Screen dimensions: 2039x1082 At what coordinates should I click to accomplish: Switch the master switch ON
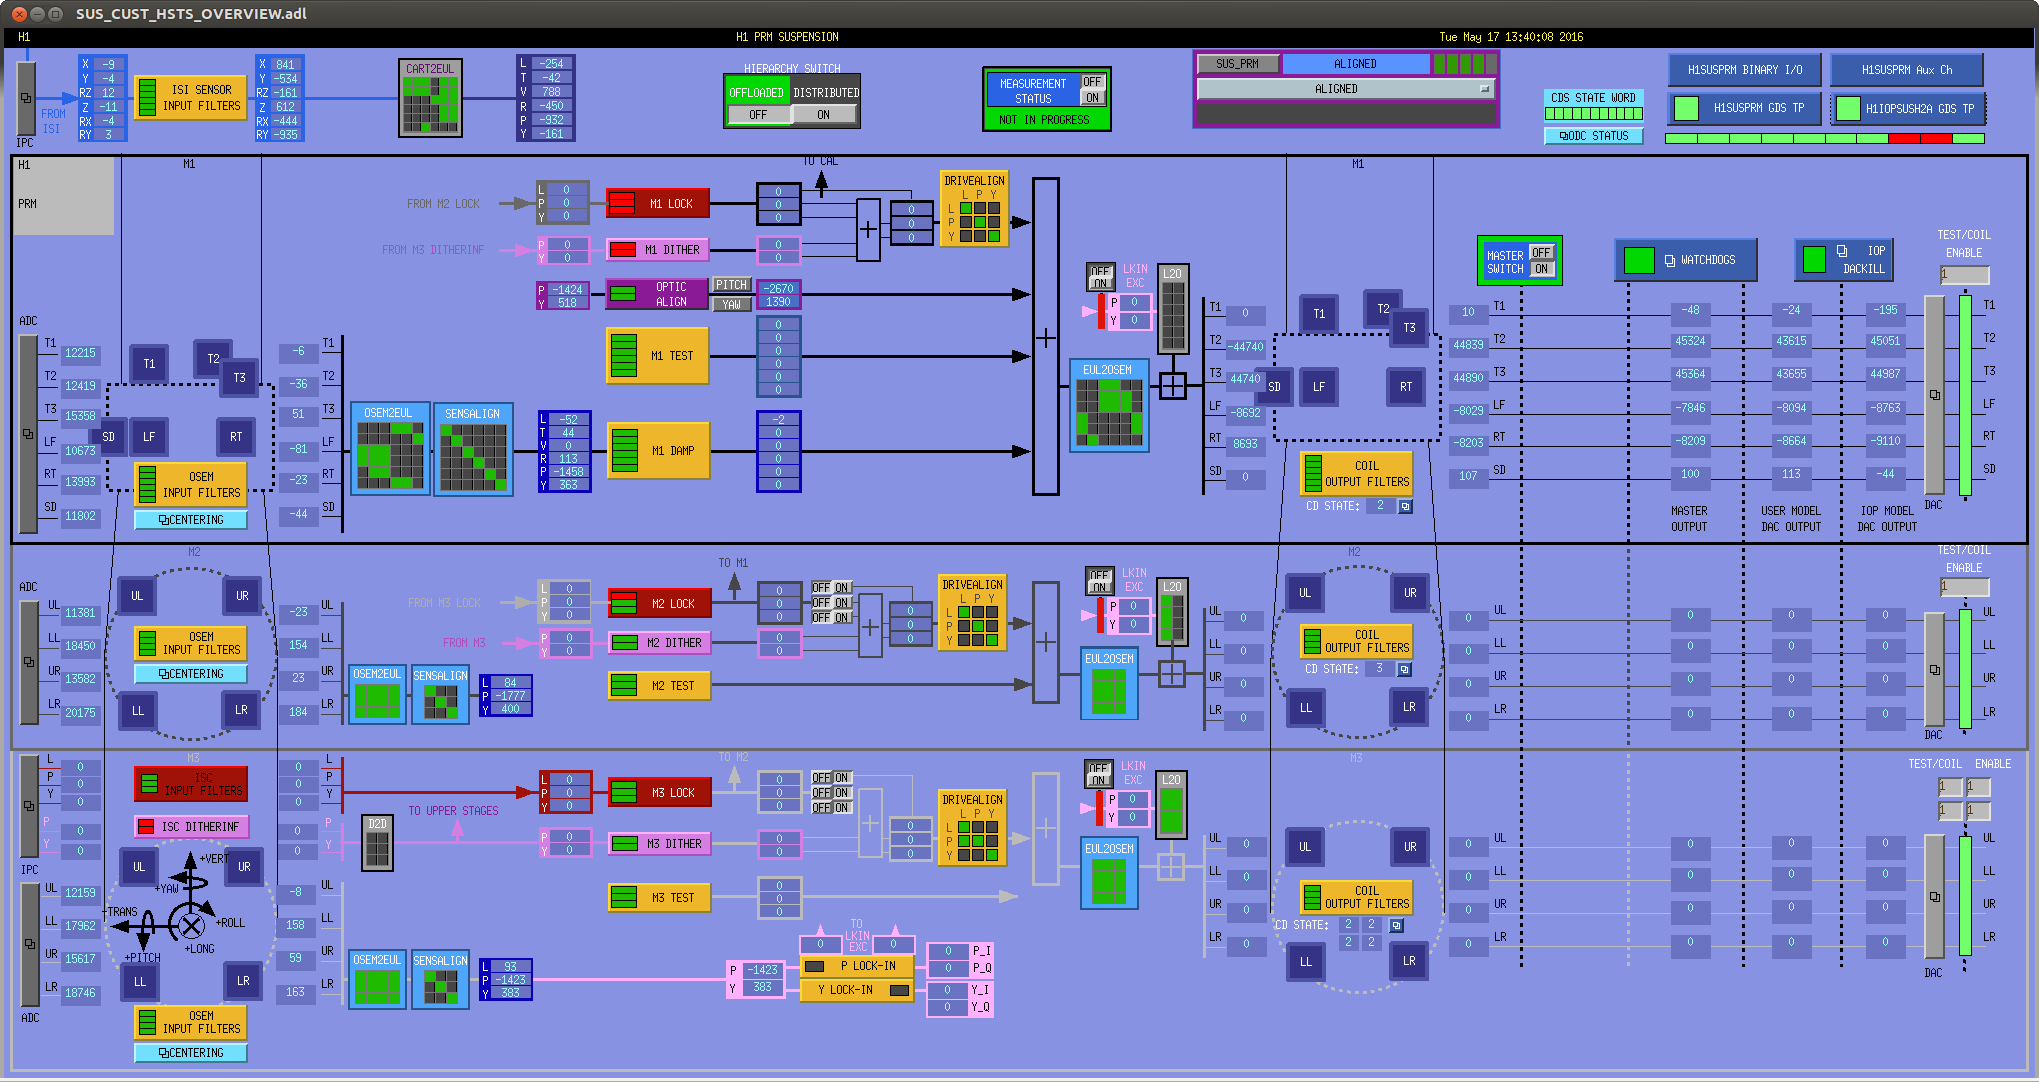tap(1542, 269)
